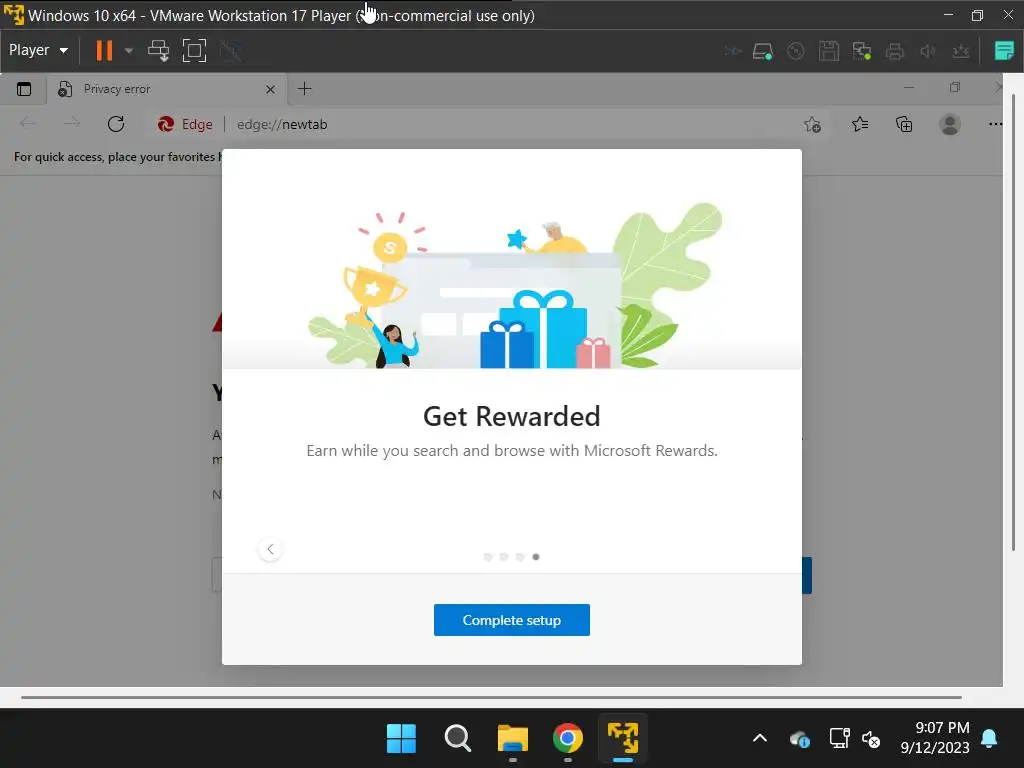Open a new tab in Edge
The width and height of the screenshot is (1024, 768).
(304, 89)
